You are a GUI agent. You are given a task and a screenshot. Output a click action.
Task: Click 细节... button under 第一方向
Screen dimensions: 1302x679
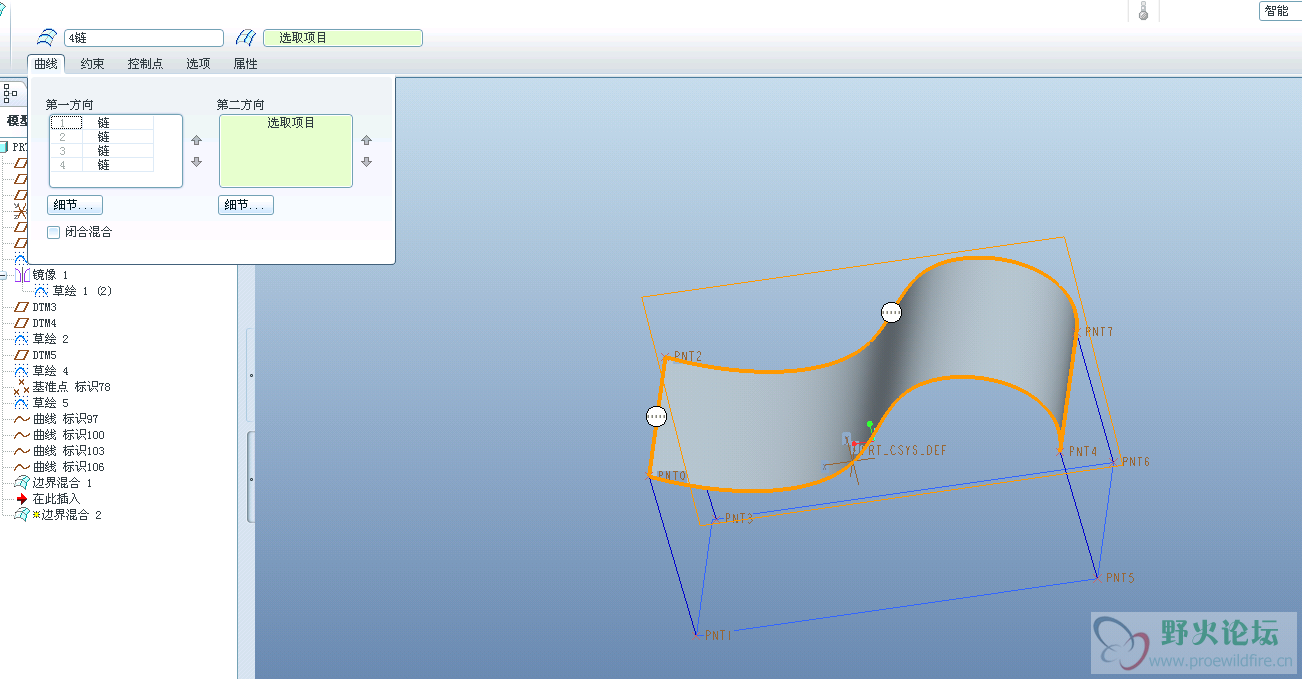[75, 205]
